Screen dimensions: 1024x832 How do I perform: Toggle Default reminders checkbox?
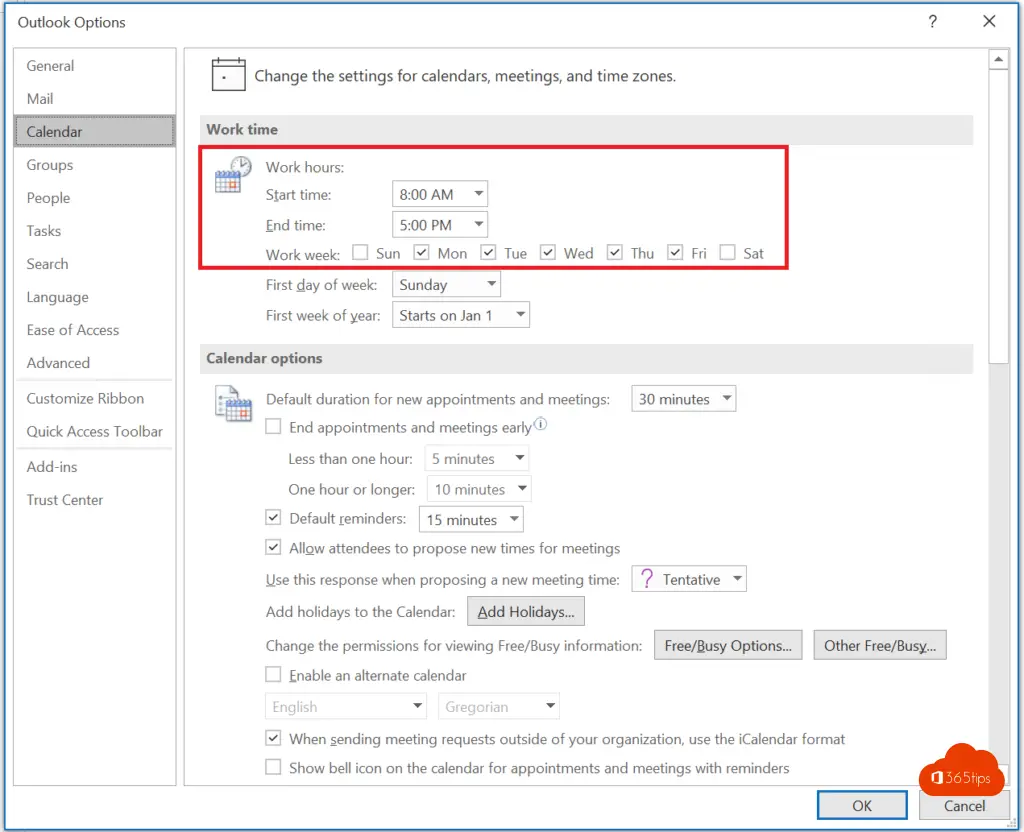[273, 519]
